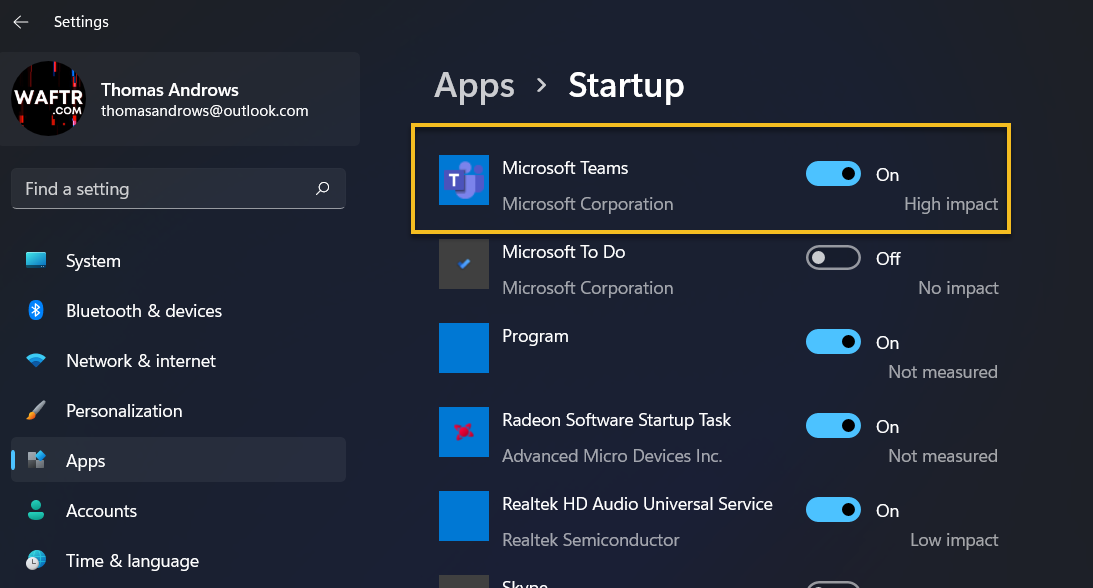Enable Microsoft To Do startup toggle
Image resolution: width=1093 pixels, height=588 pixels.
tap(833, 258)
